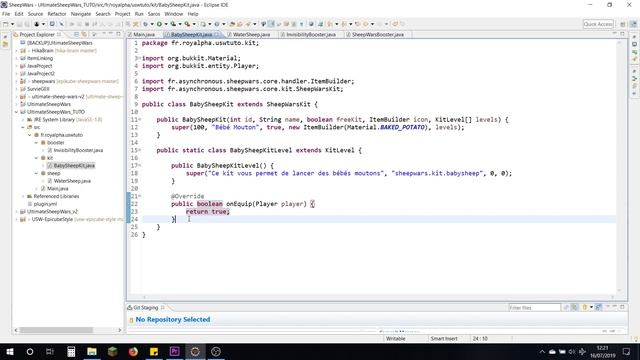
Task: Click the New file toolbar icon
Action: 6,24
